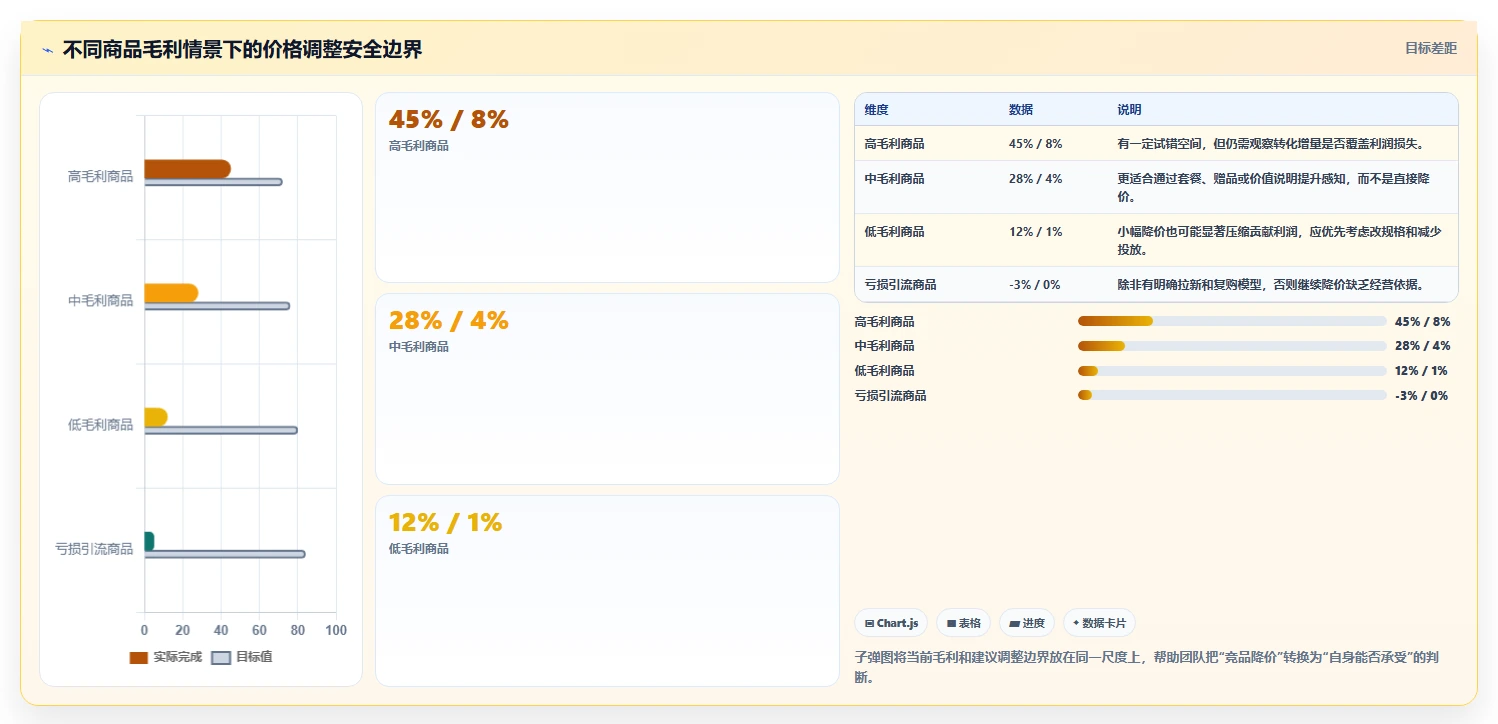This screenshot has width=1498, height=724.
Task: Click the 高毛利商品 actual bar in chart
Action: [x=187, y=169]
